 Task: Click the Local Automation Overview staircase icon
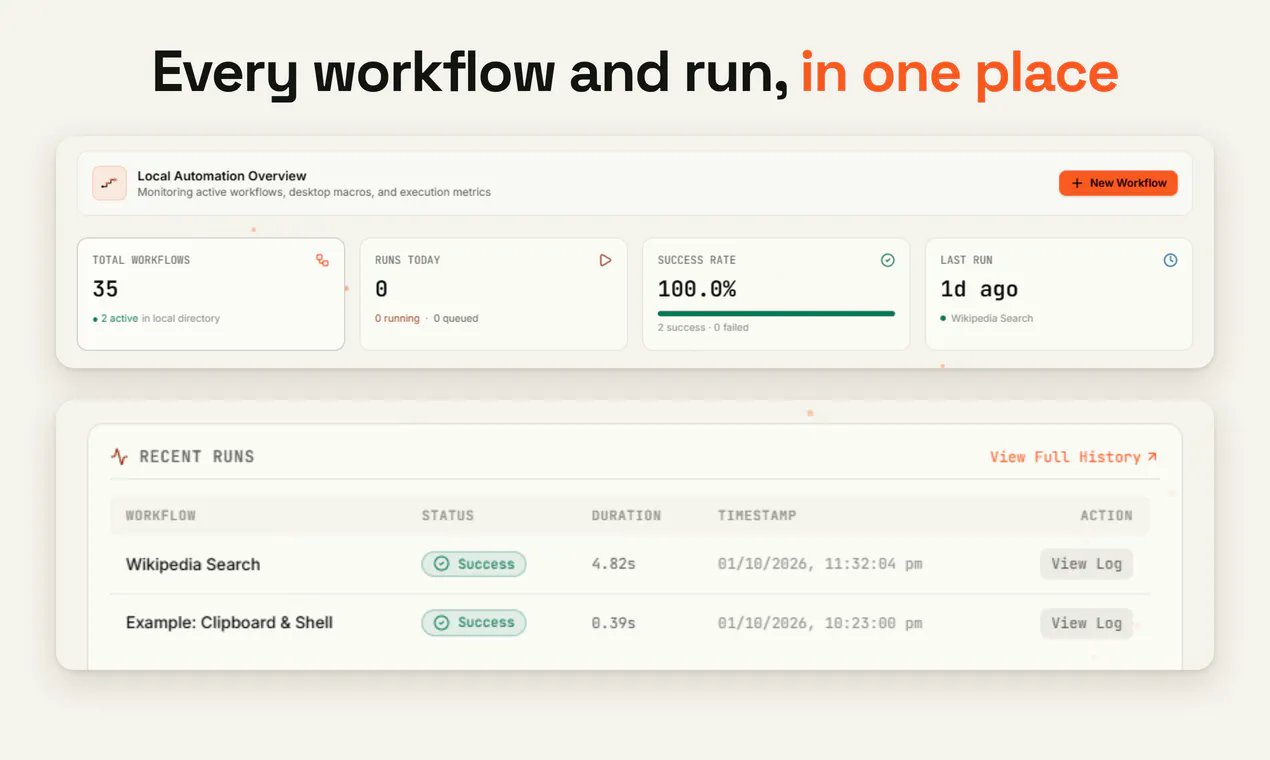pyautogui.click(x=109, y=183)
